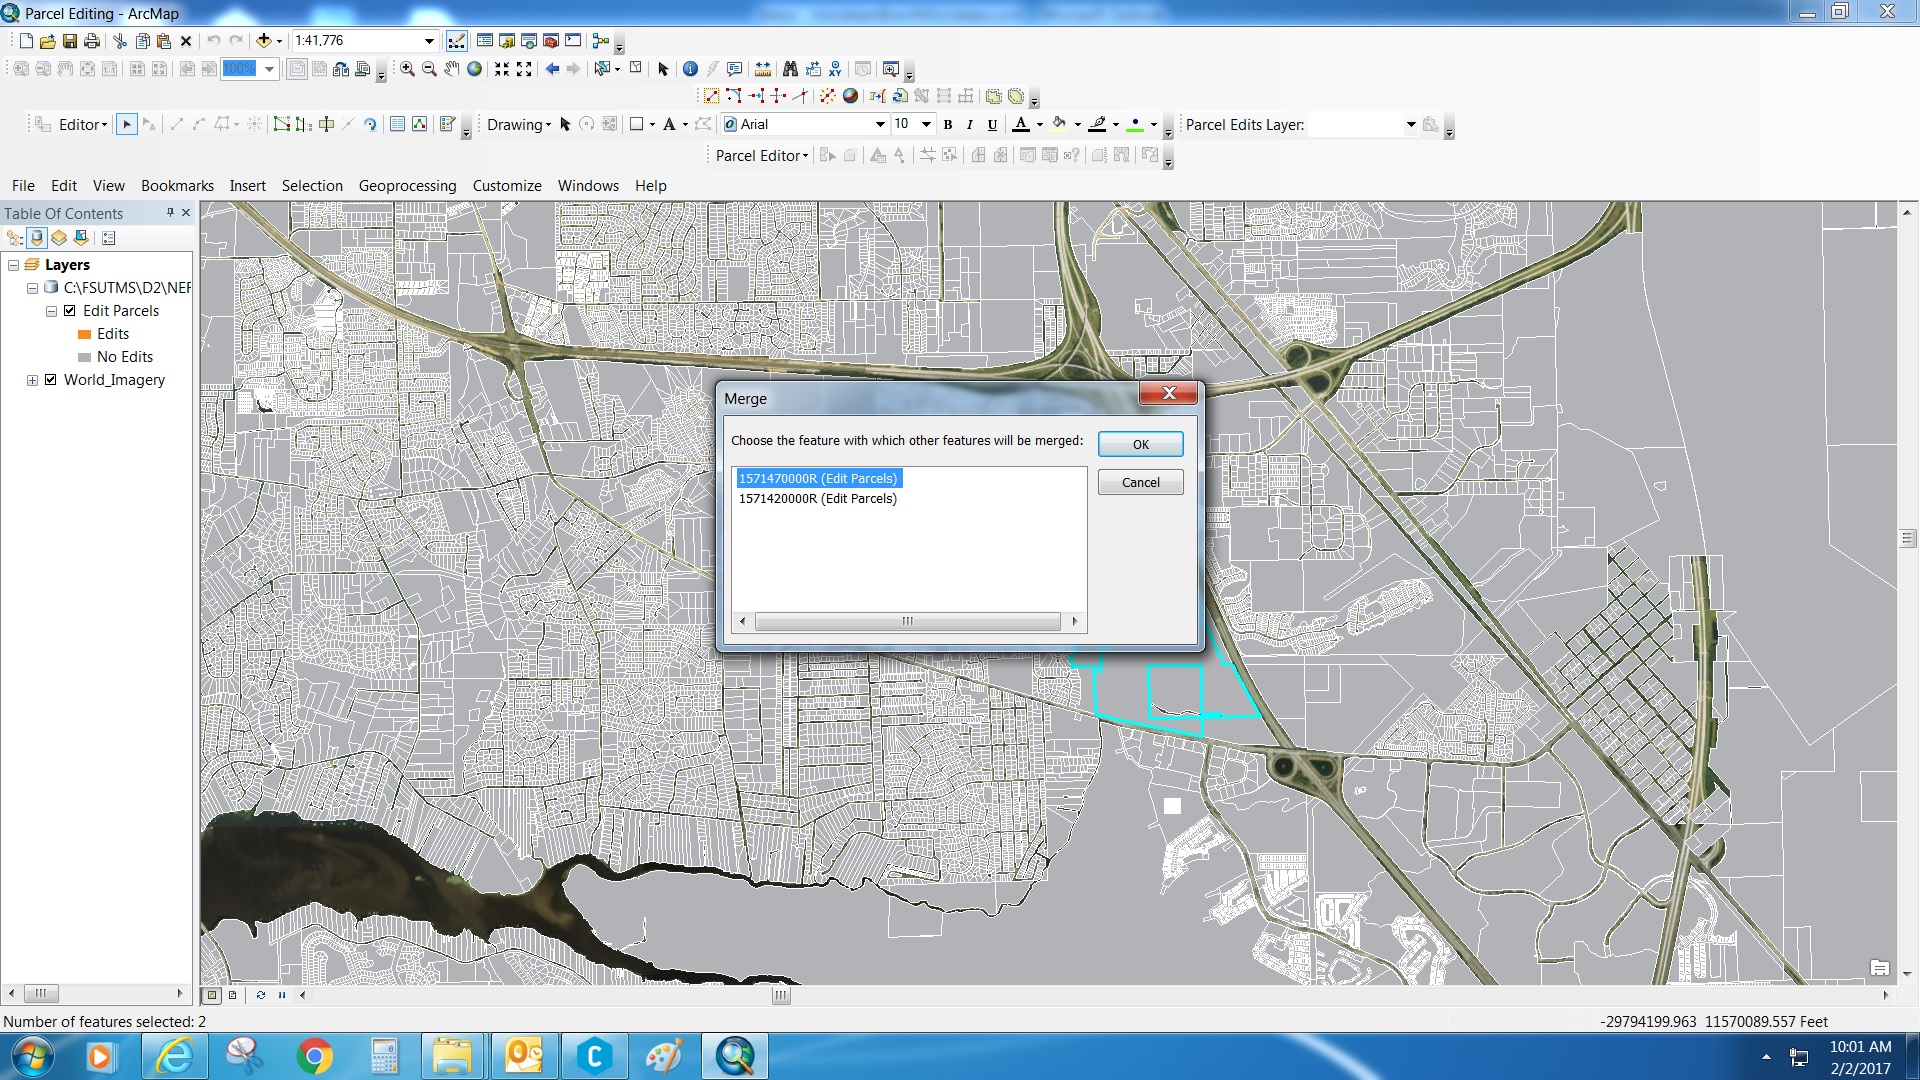The image size is (1920, 1080).
Task: Click the Save disk icon
Action: (x=70, y=41)
